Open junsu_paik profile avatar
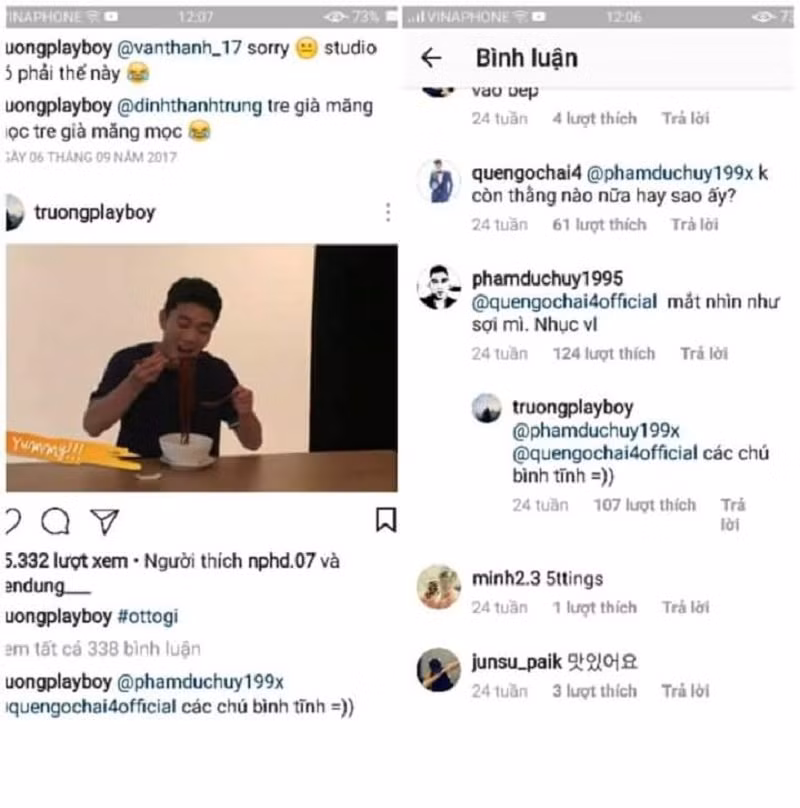 438,670
